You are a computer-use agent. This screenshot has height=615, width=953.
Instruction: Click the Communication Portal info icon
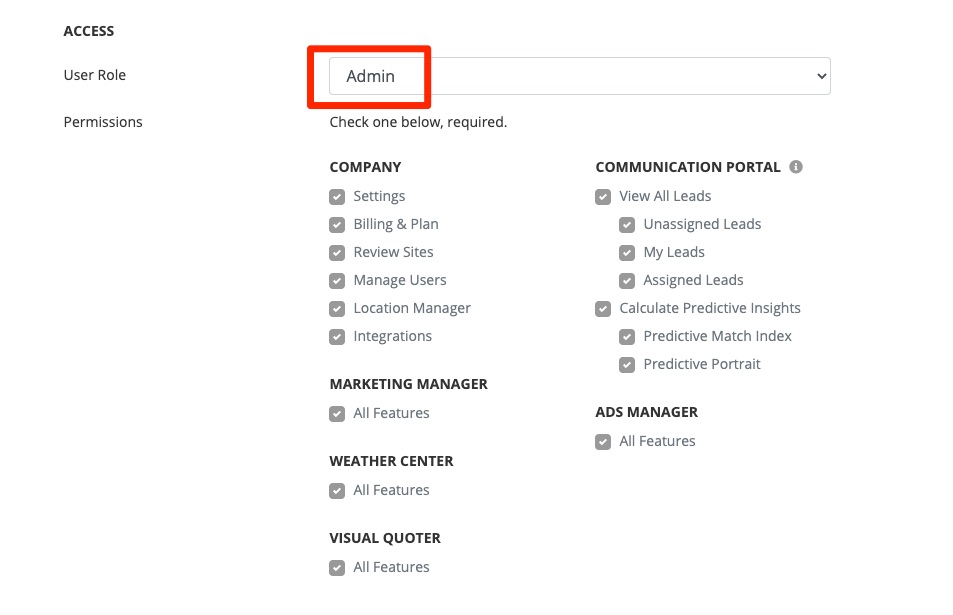(796, 167)
